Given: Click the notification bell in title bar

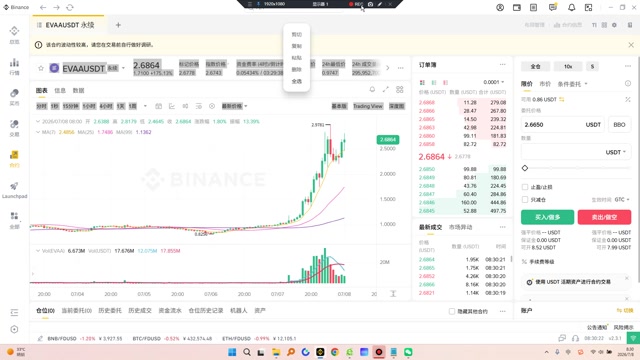Looking at the screenshot, I should pos(571,7).
